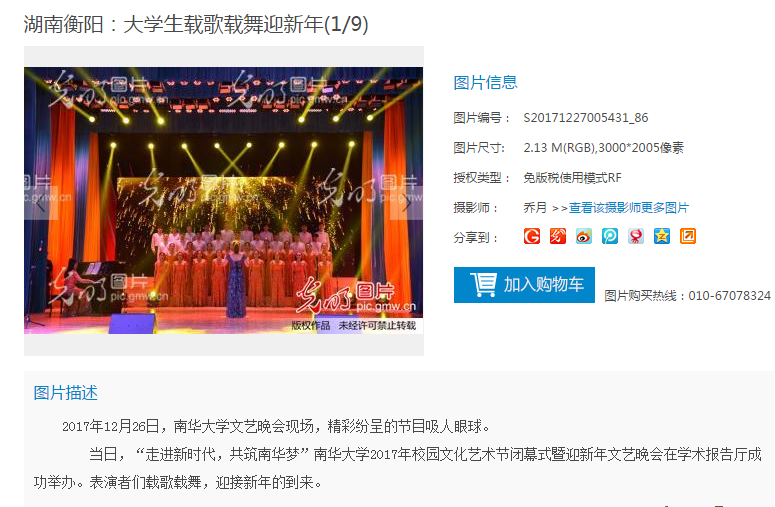Share photo to Tencent Weibo
The height and width of the screenshot is (507, 775).
610,236
